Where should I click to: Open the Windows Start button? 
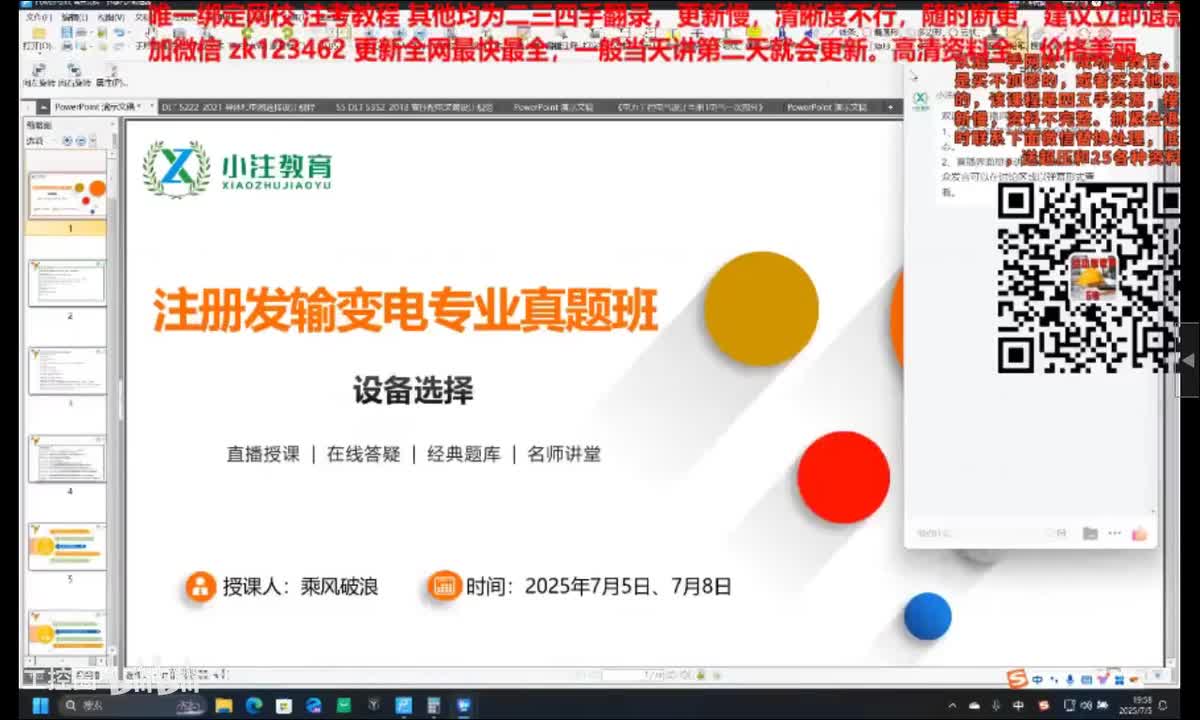41,705
